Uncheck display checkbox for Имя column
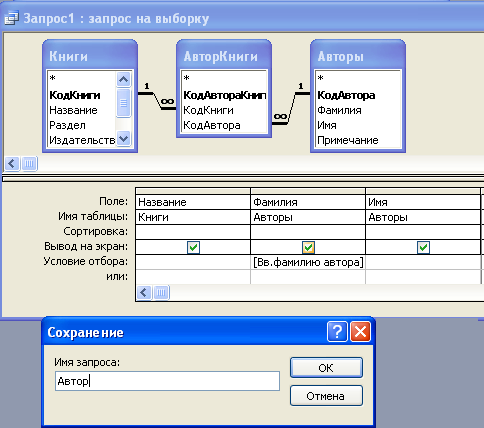The height and width of the screenshot is (428, 484). tap(423, 247)
